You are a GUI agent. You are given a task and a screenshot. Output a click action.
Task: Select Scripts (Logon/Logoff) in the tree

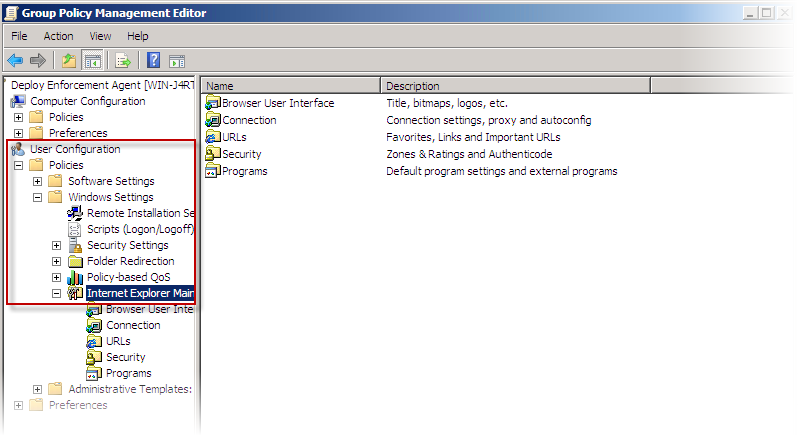139,229
